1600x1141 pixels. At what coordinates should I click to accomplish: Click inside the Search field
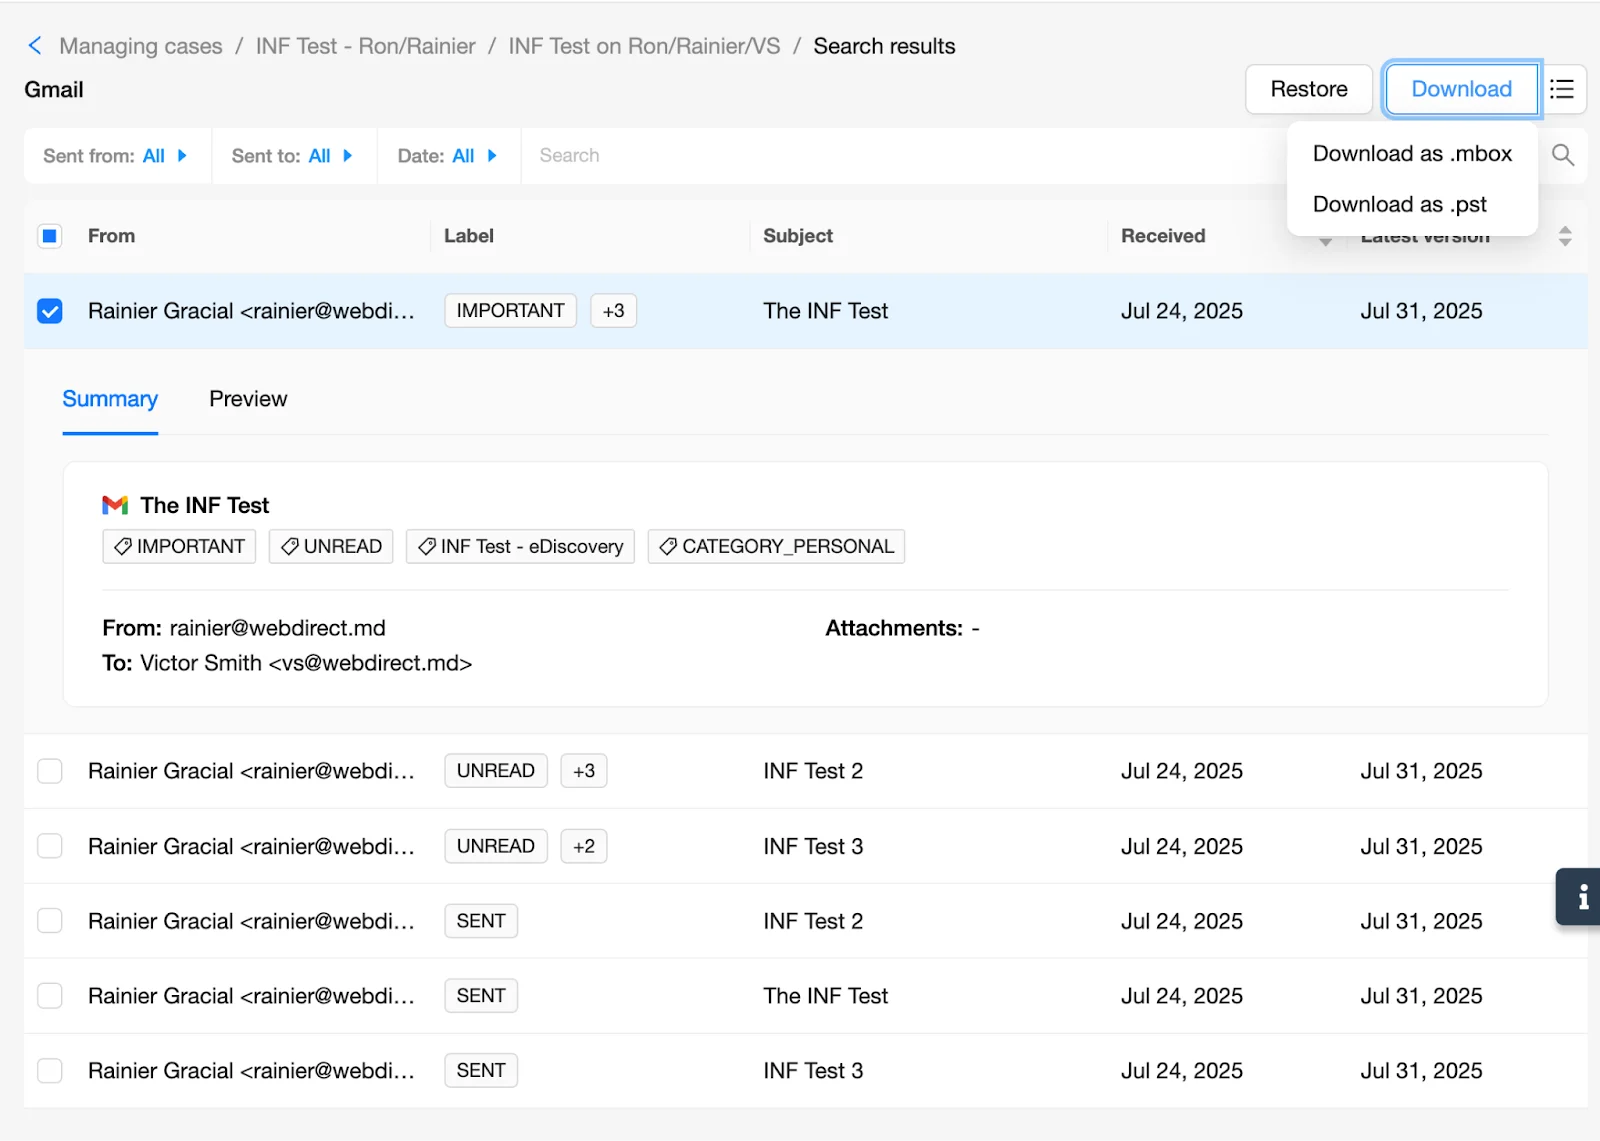(700, 155)
